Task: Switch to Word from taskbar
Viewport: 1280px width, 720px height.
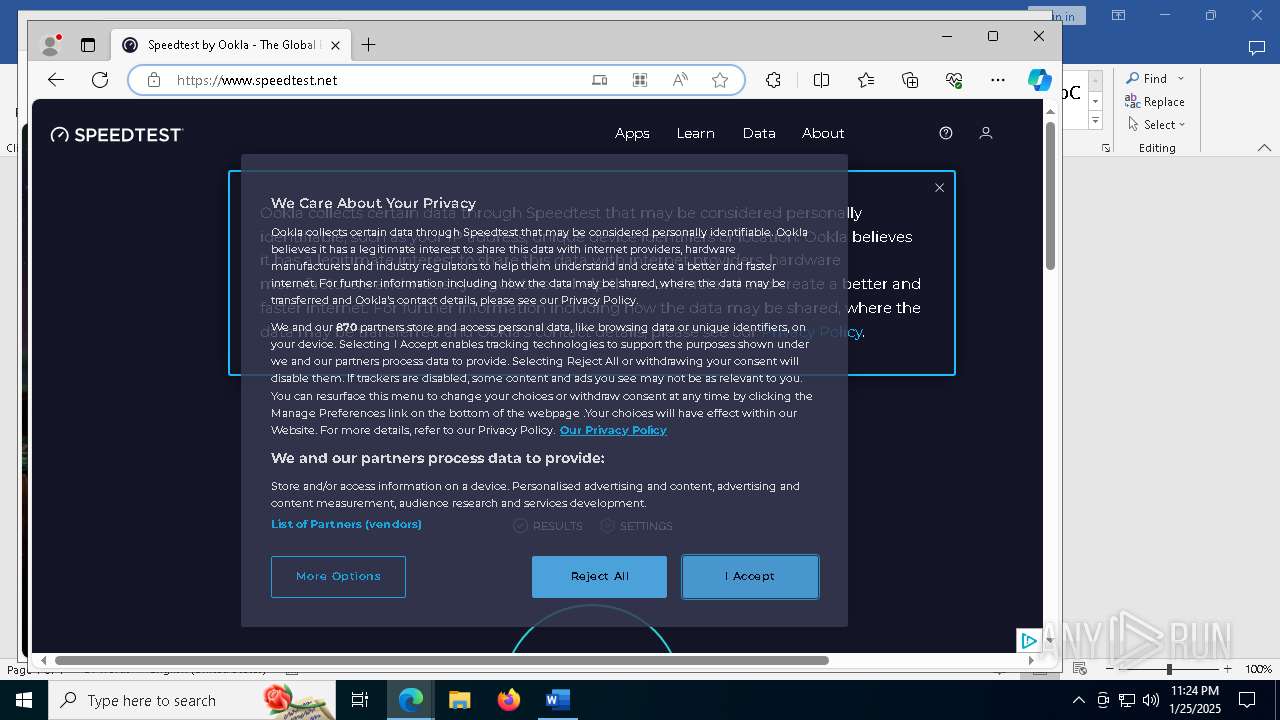Action: point(557,700)
